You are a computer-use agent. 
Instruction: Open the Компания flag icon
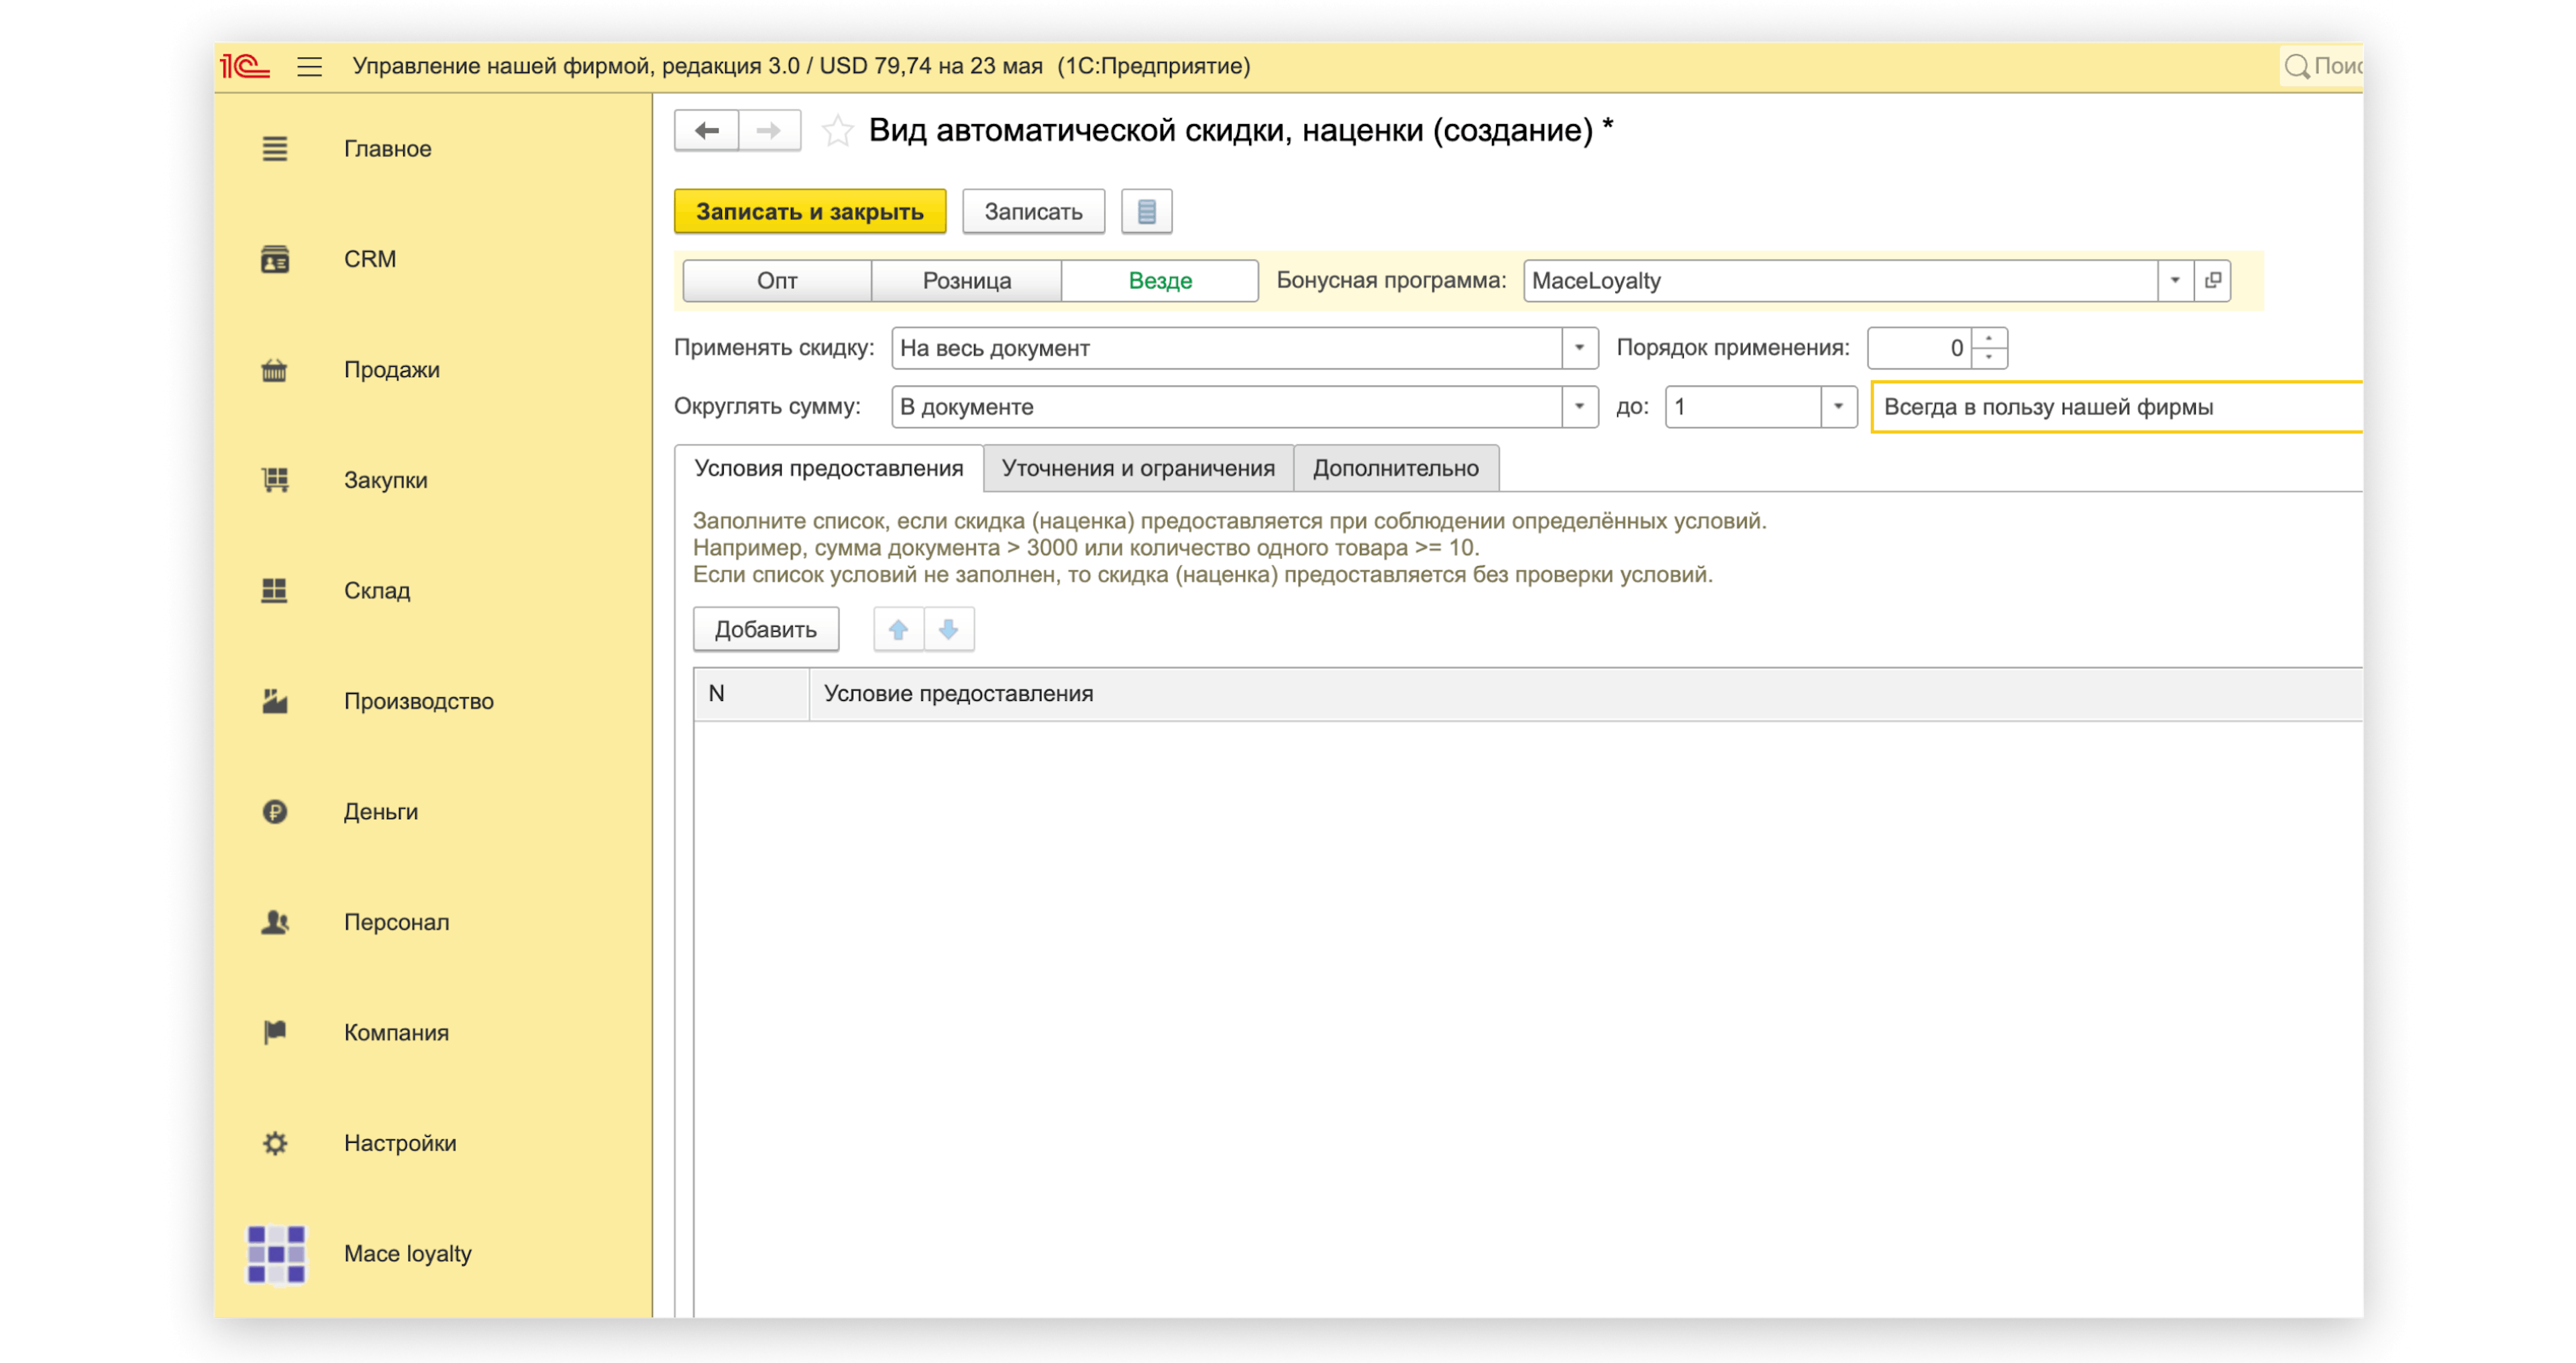coord(275,1033)
